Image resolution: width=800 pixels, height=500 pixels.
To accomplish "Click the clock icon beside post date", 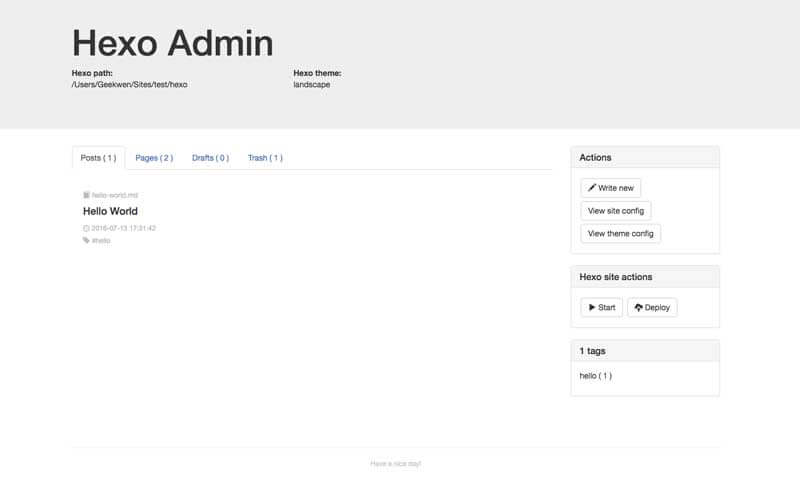I will click(x=86, y=228).
